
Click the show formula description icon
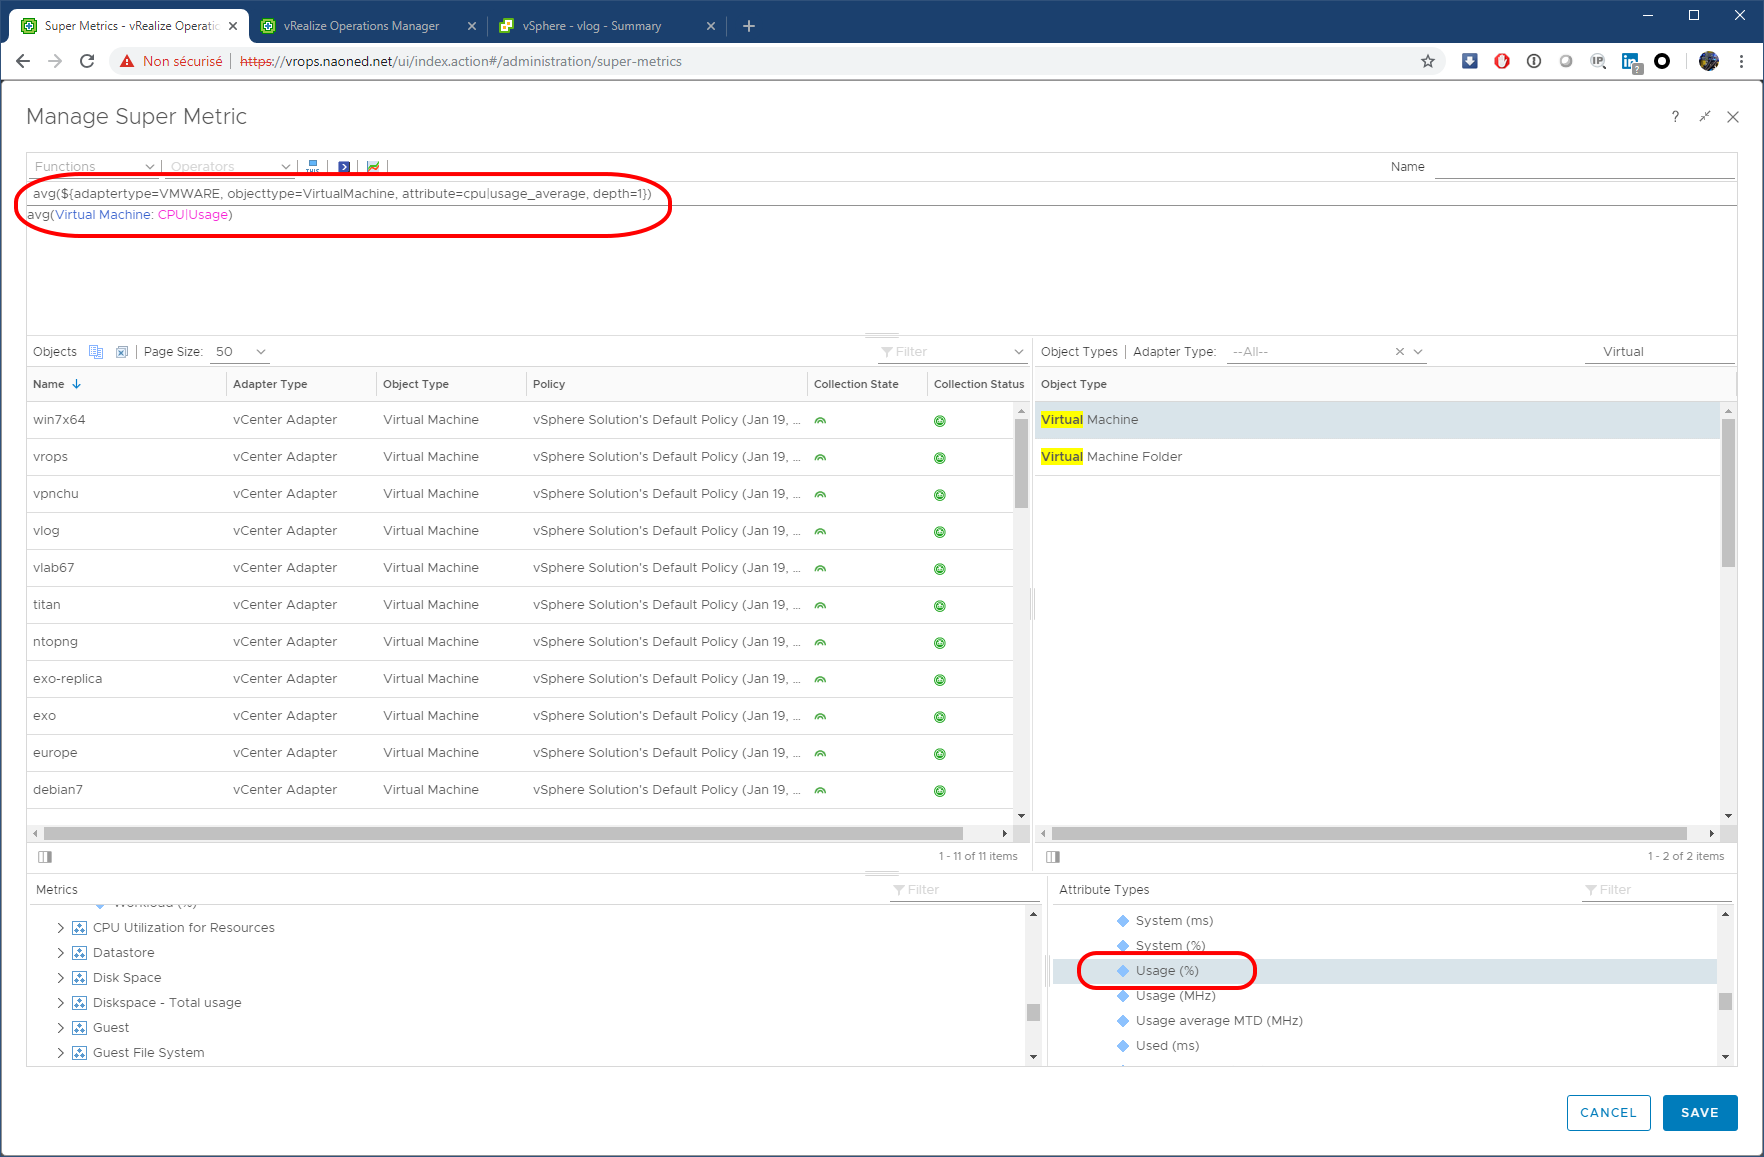coord(344,167)
